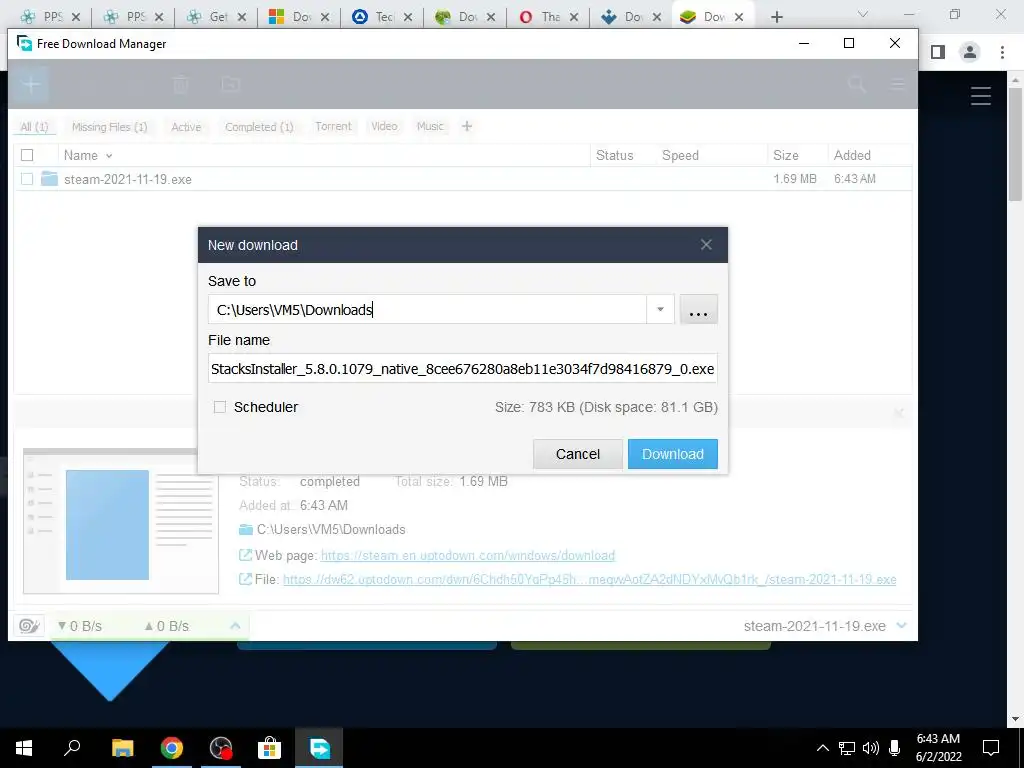Switch to the Active tab
This screenshot has width=1024, height=768.
click(x=186, y=127)
